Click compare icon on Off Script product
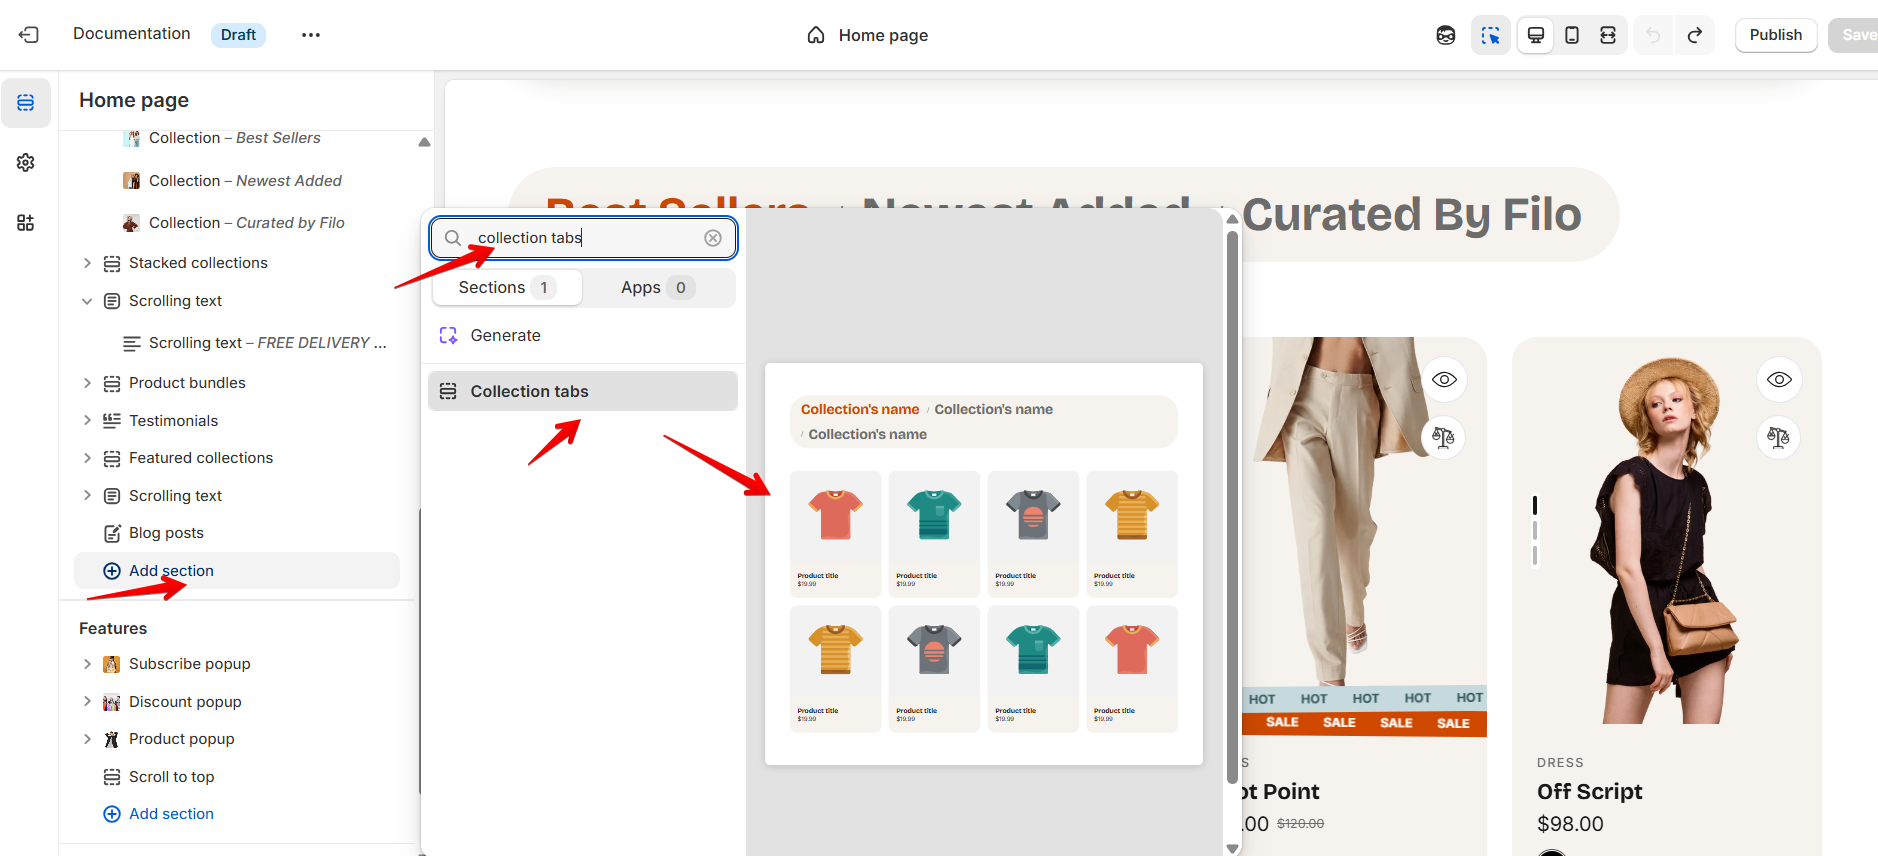This screenshot has width=1878, height=856. [1778, 437]
